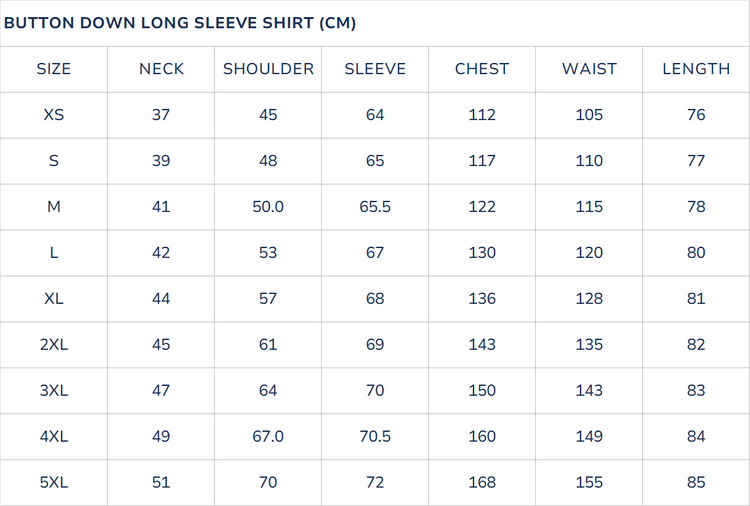Select the CHEST column header
This screenshot has width=750, height=506.
482,69
